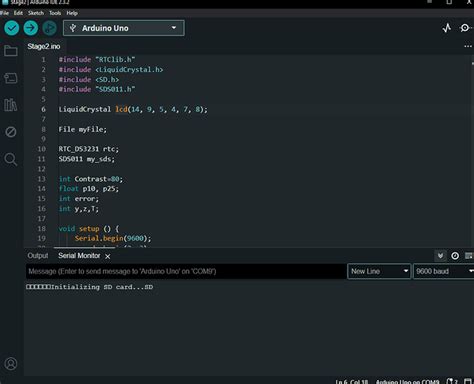This screenshot has width=474, height=384.
Task: Click line number 6 in the gutter
Action: [x=43, y=109]
